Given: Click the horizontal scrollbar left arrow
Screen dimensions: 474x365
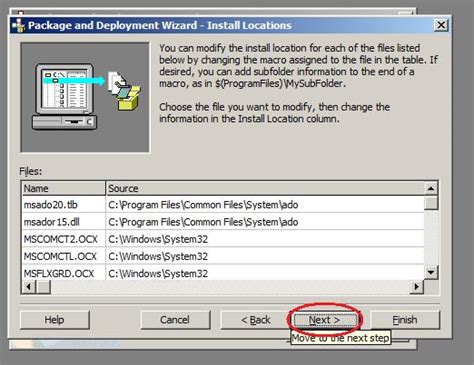Looking at the screenshot, I should coord(29,287).
